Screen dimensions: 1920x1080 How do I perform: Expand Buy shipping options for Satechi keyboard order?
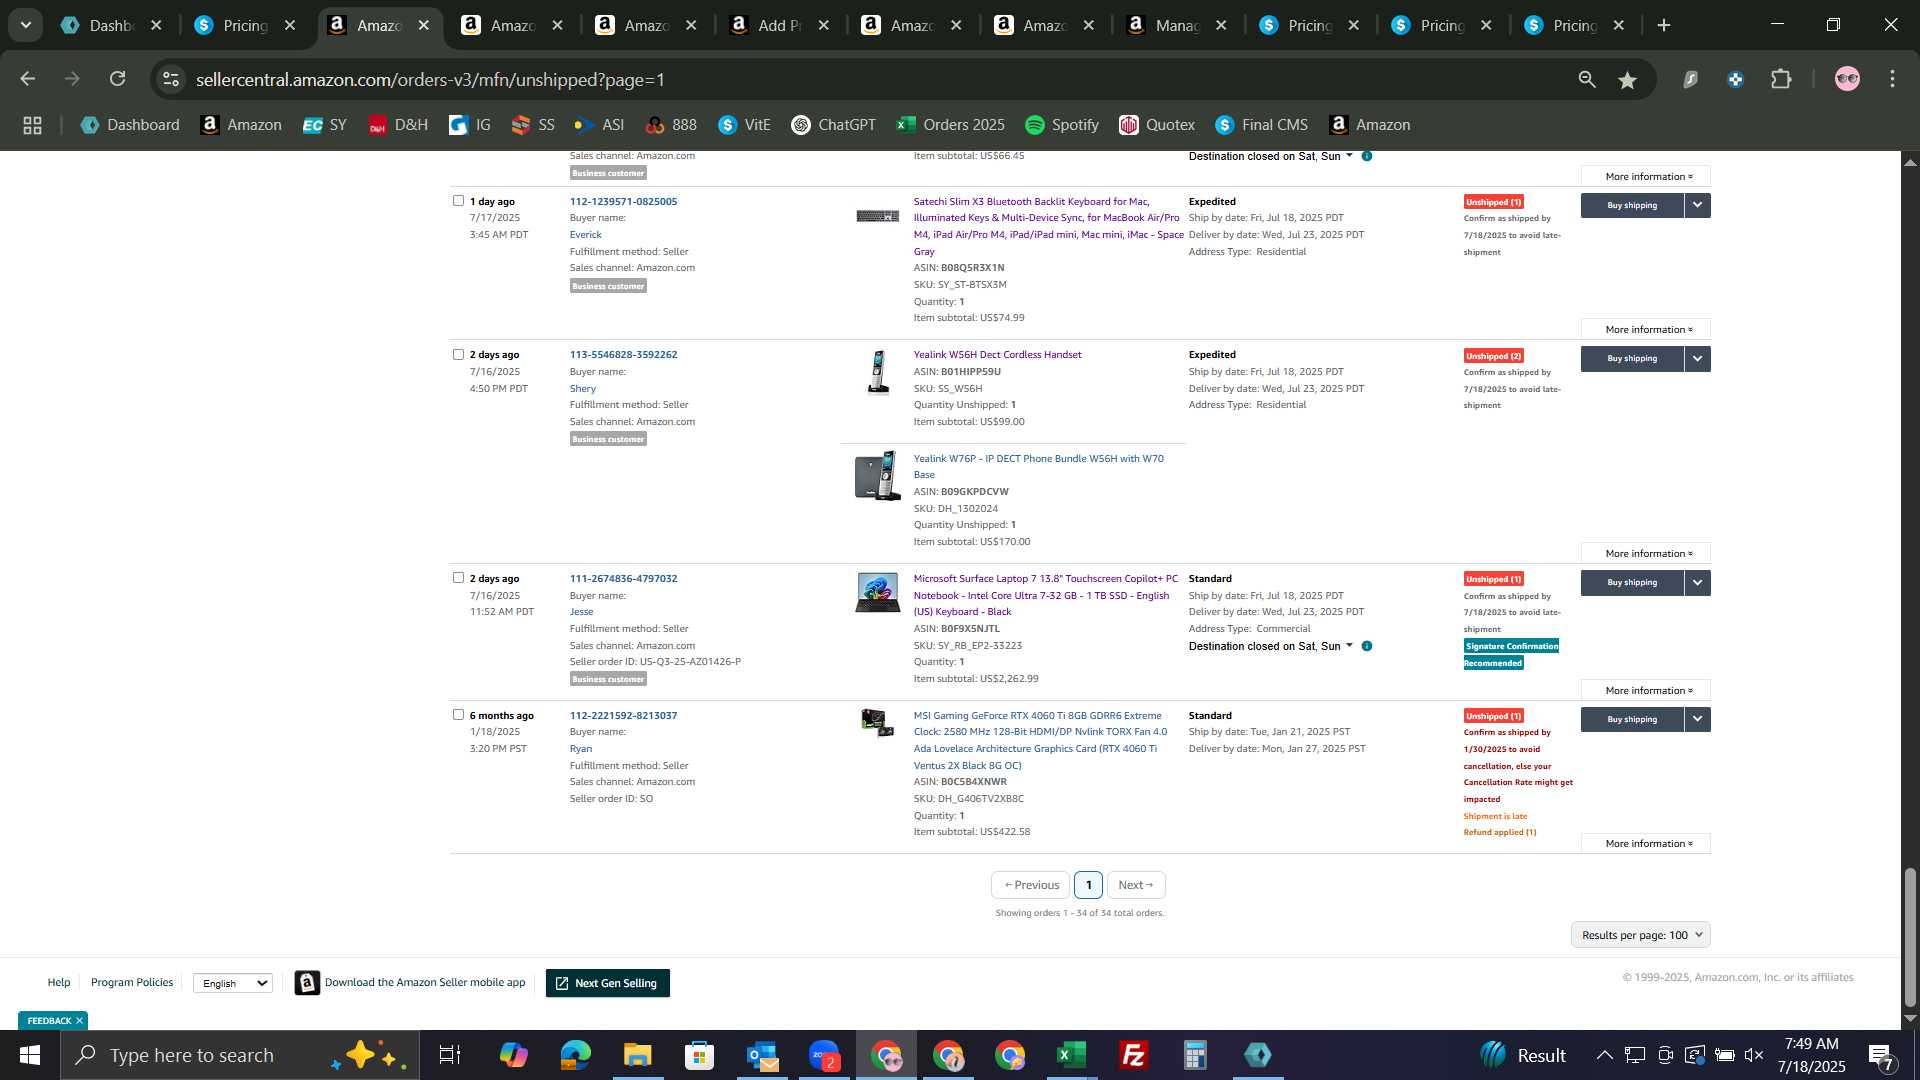pyautogui.click(x=1697, y=205)
